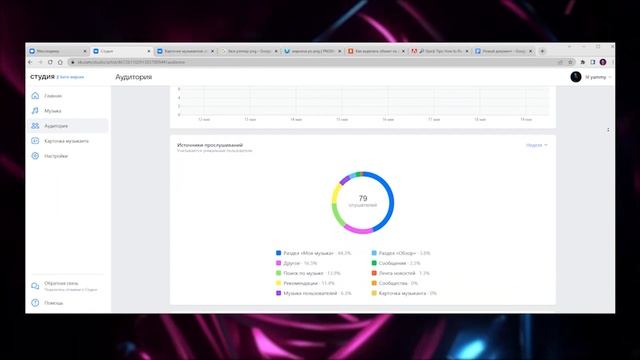Click the студия logo text

coord(42,77)
